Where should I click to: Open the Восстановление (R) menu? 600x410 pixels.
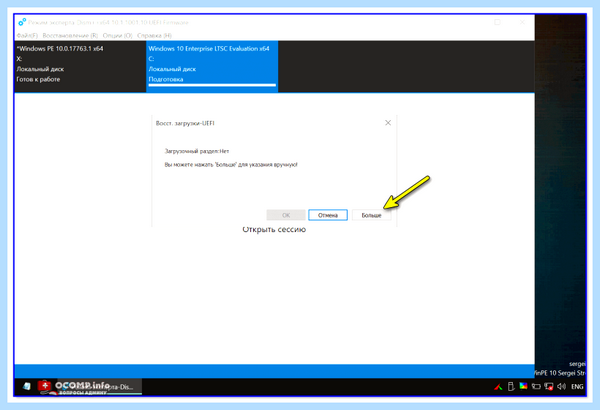click(x=70, y=35)
